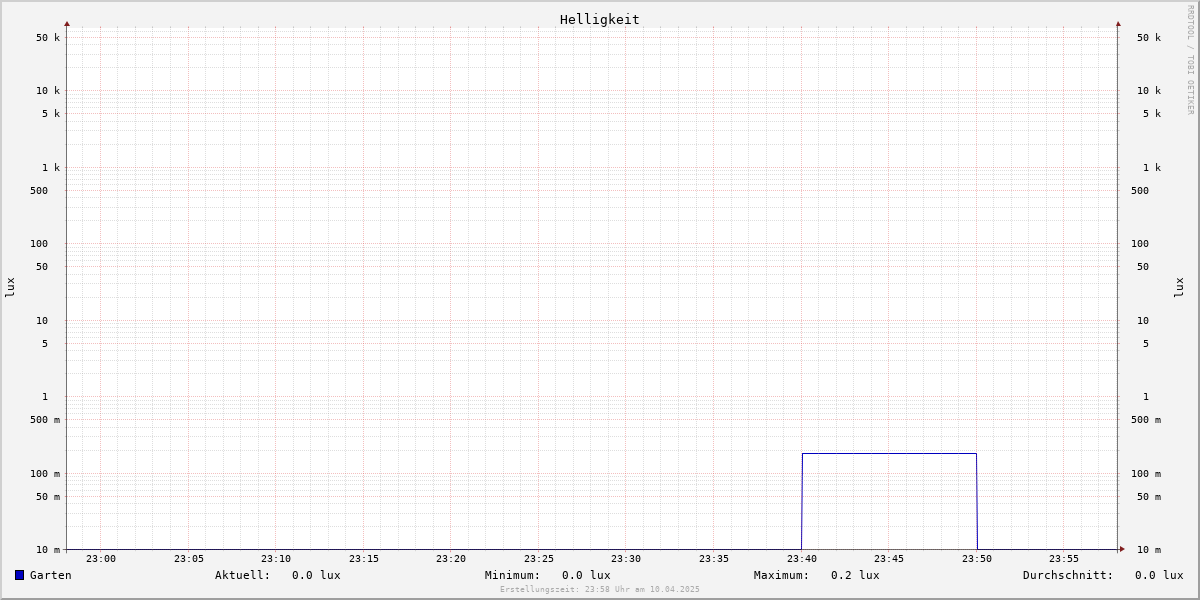Click the Maximum 0.2 lux value
Viewport: 1200px width, 600px height.
pyautogui.click(x=855, y=575)
